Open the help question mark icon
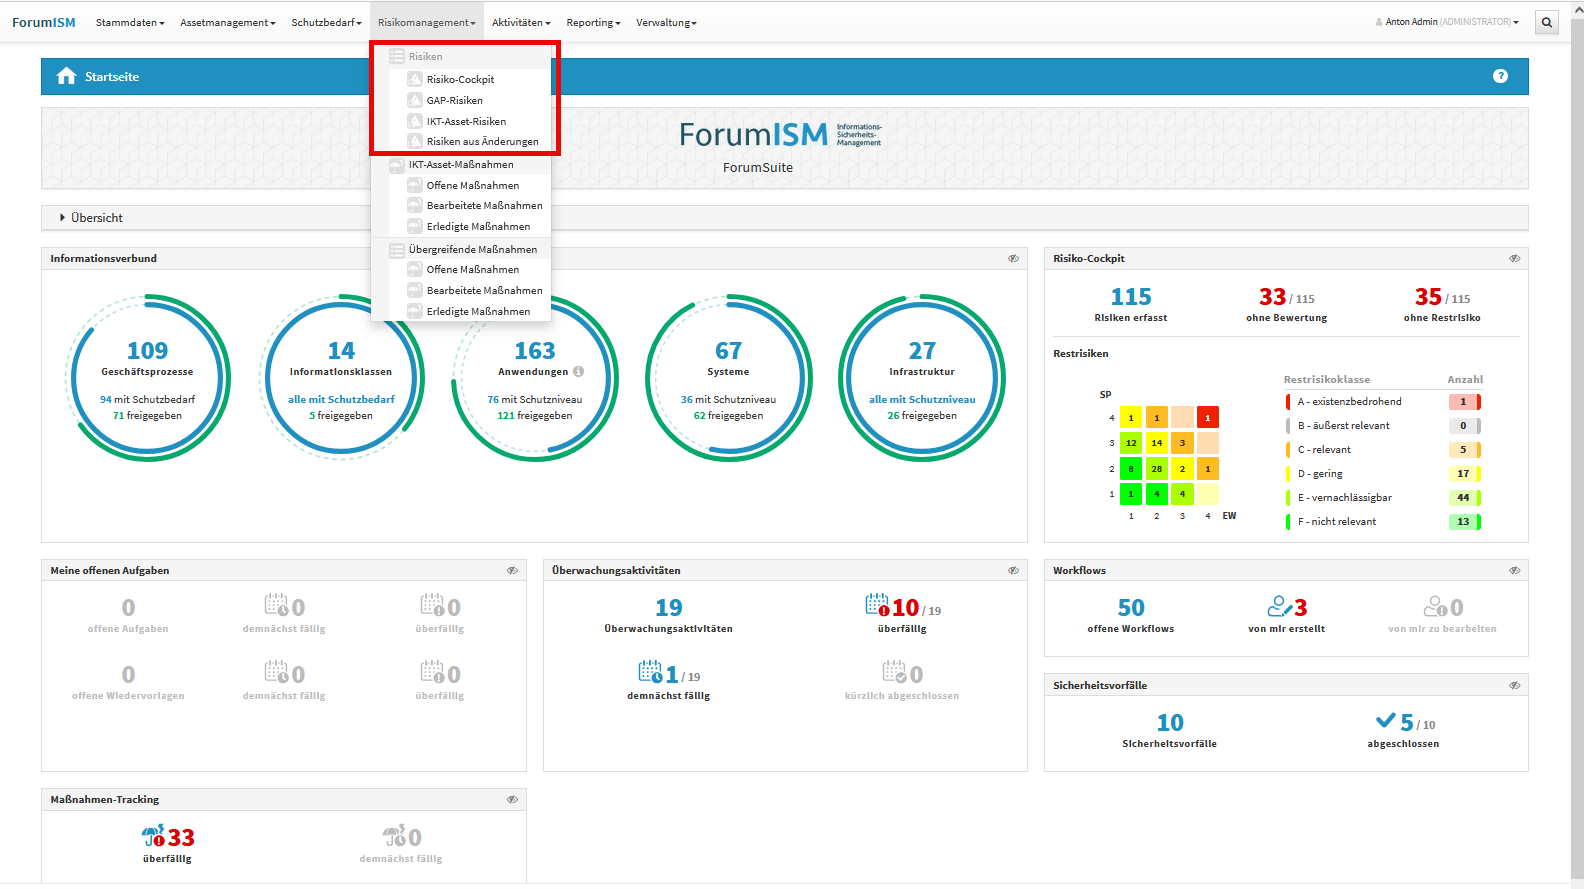The width and height of the screenshot is (1584, 889). coord(1500,76)
